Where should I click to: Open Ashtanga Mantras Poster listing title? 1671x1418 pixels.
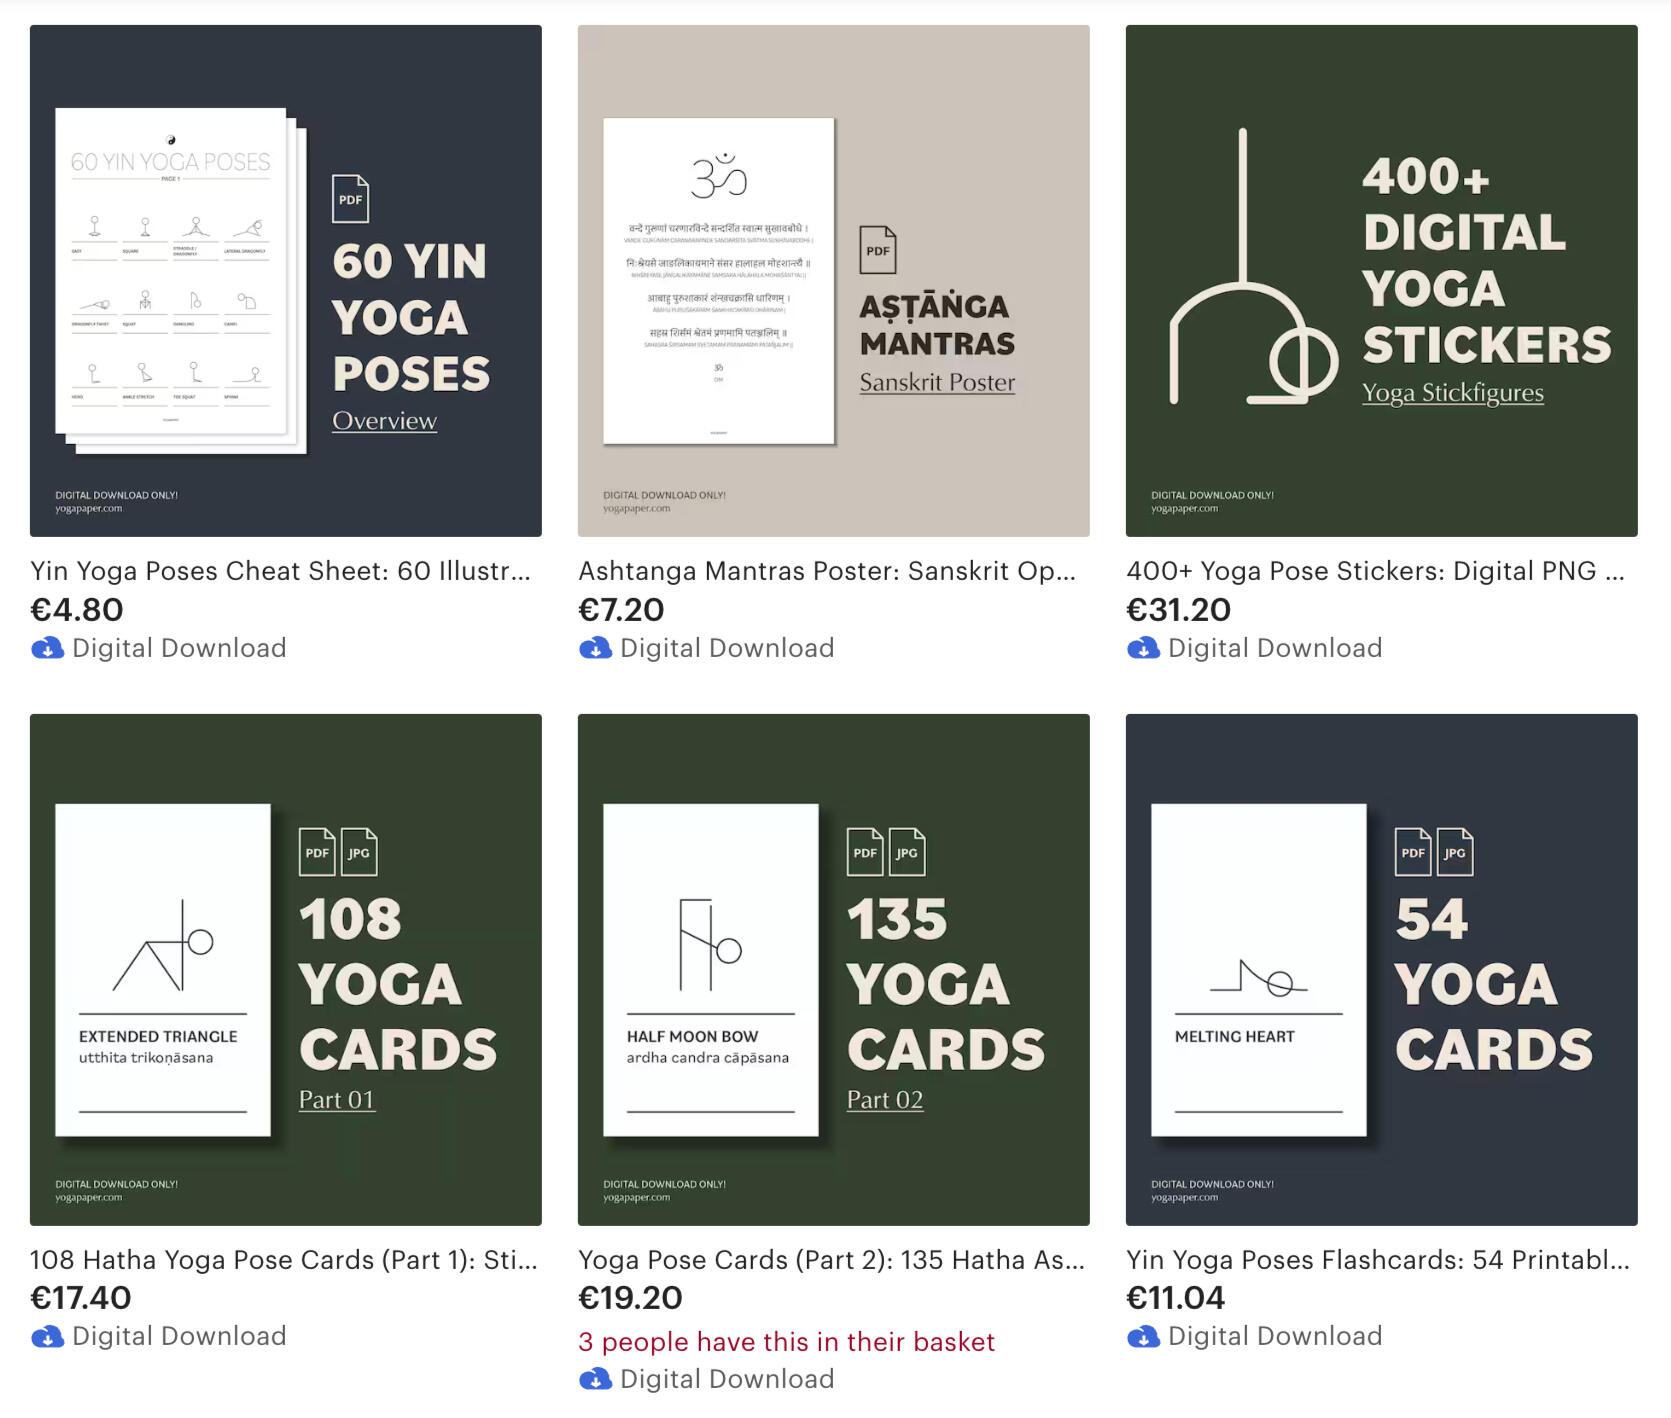tap(828, 571)
